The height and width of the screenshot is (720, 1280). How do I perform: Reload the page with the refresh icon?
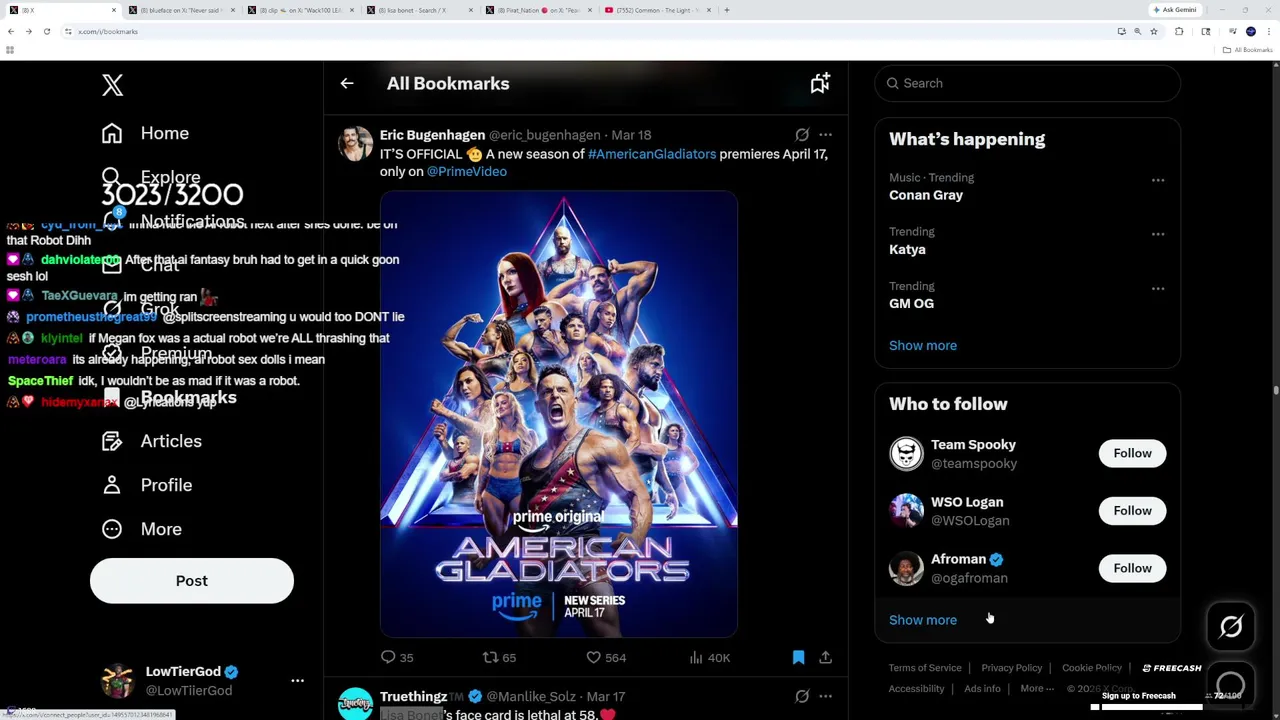46,31
